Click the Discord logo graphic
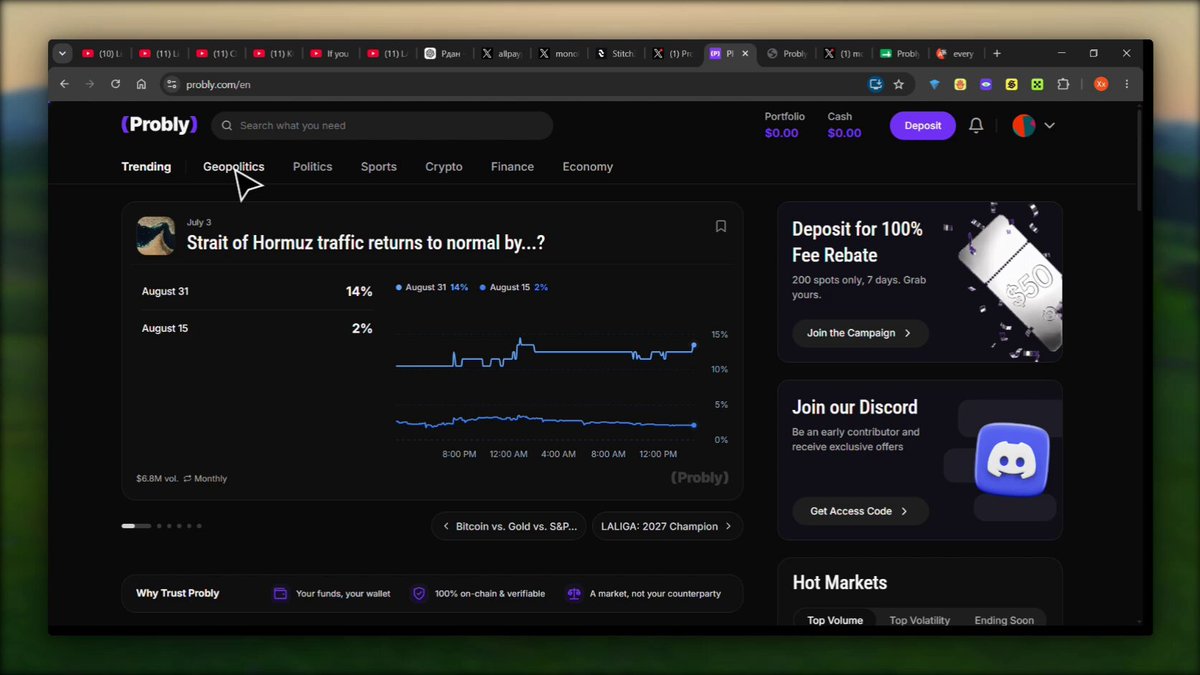This screenshot has height=675, width=1200. (x=1012, y=459)
